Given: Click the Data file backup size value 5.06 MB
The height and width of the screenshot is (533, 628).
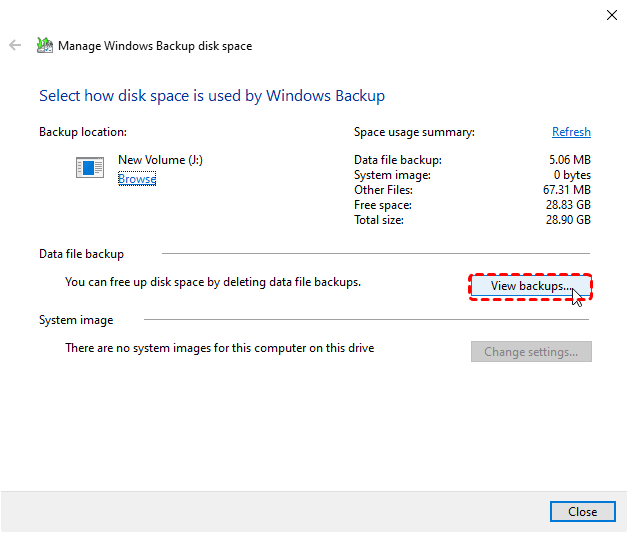Looking at the screenshot, I should (569, 160).
